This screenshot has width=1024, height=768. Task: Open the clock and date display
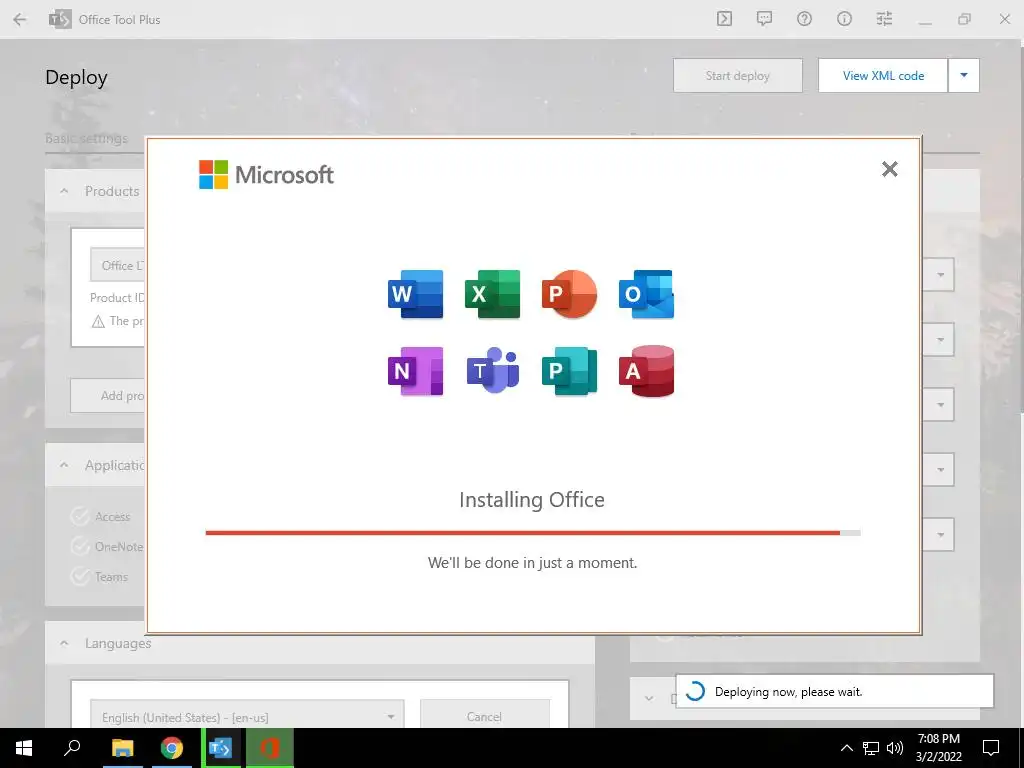click(938, 748)
